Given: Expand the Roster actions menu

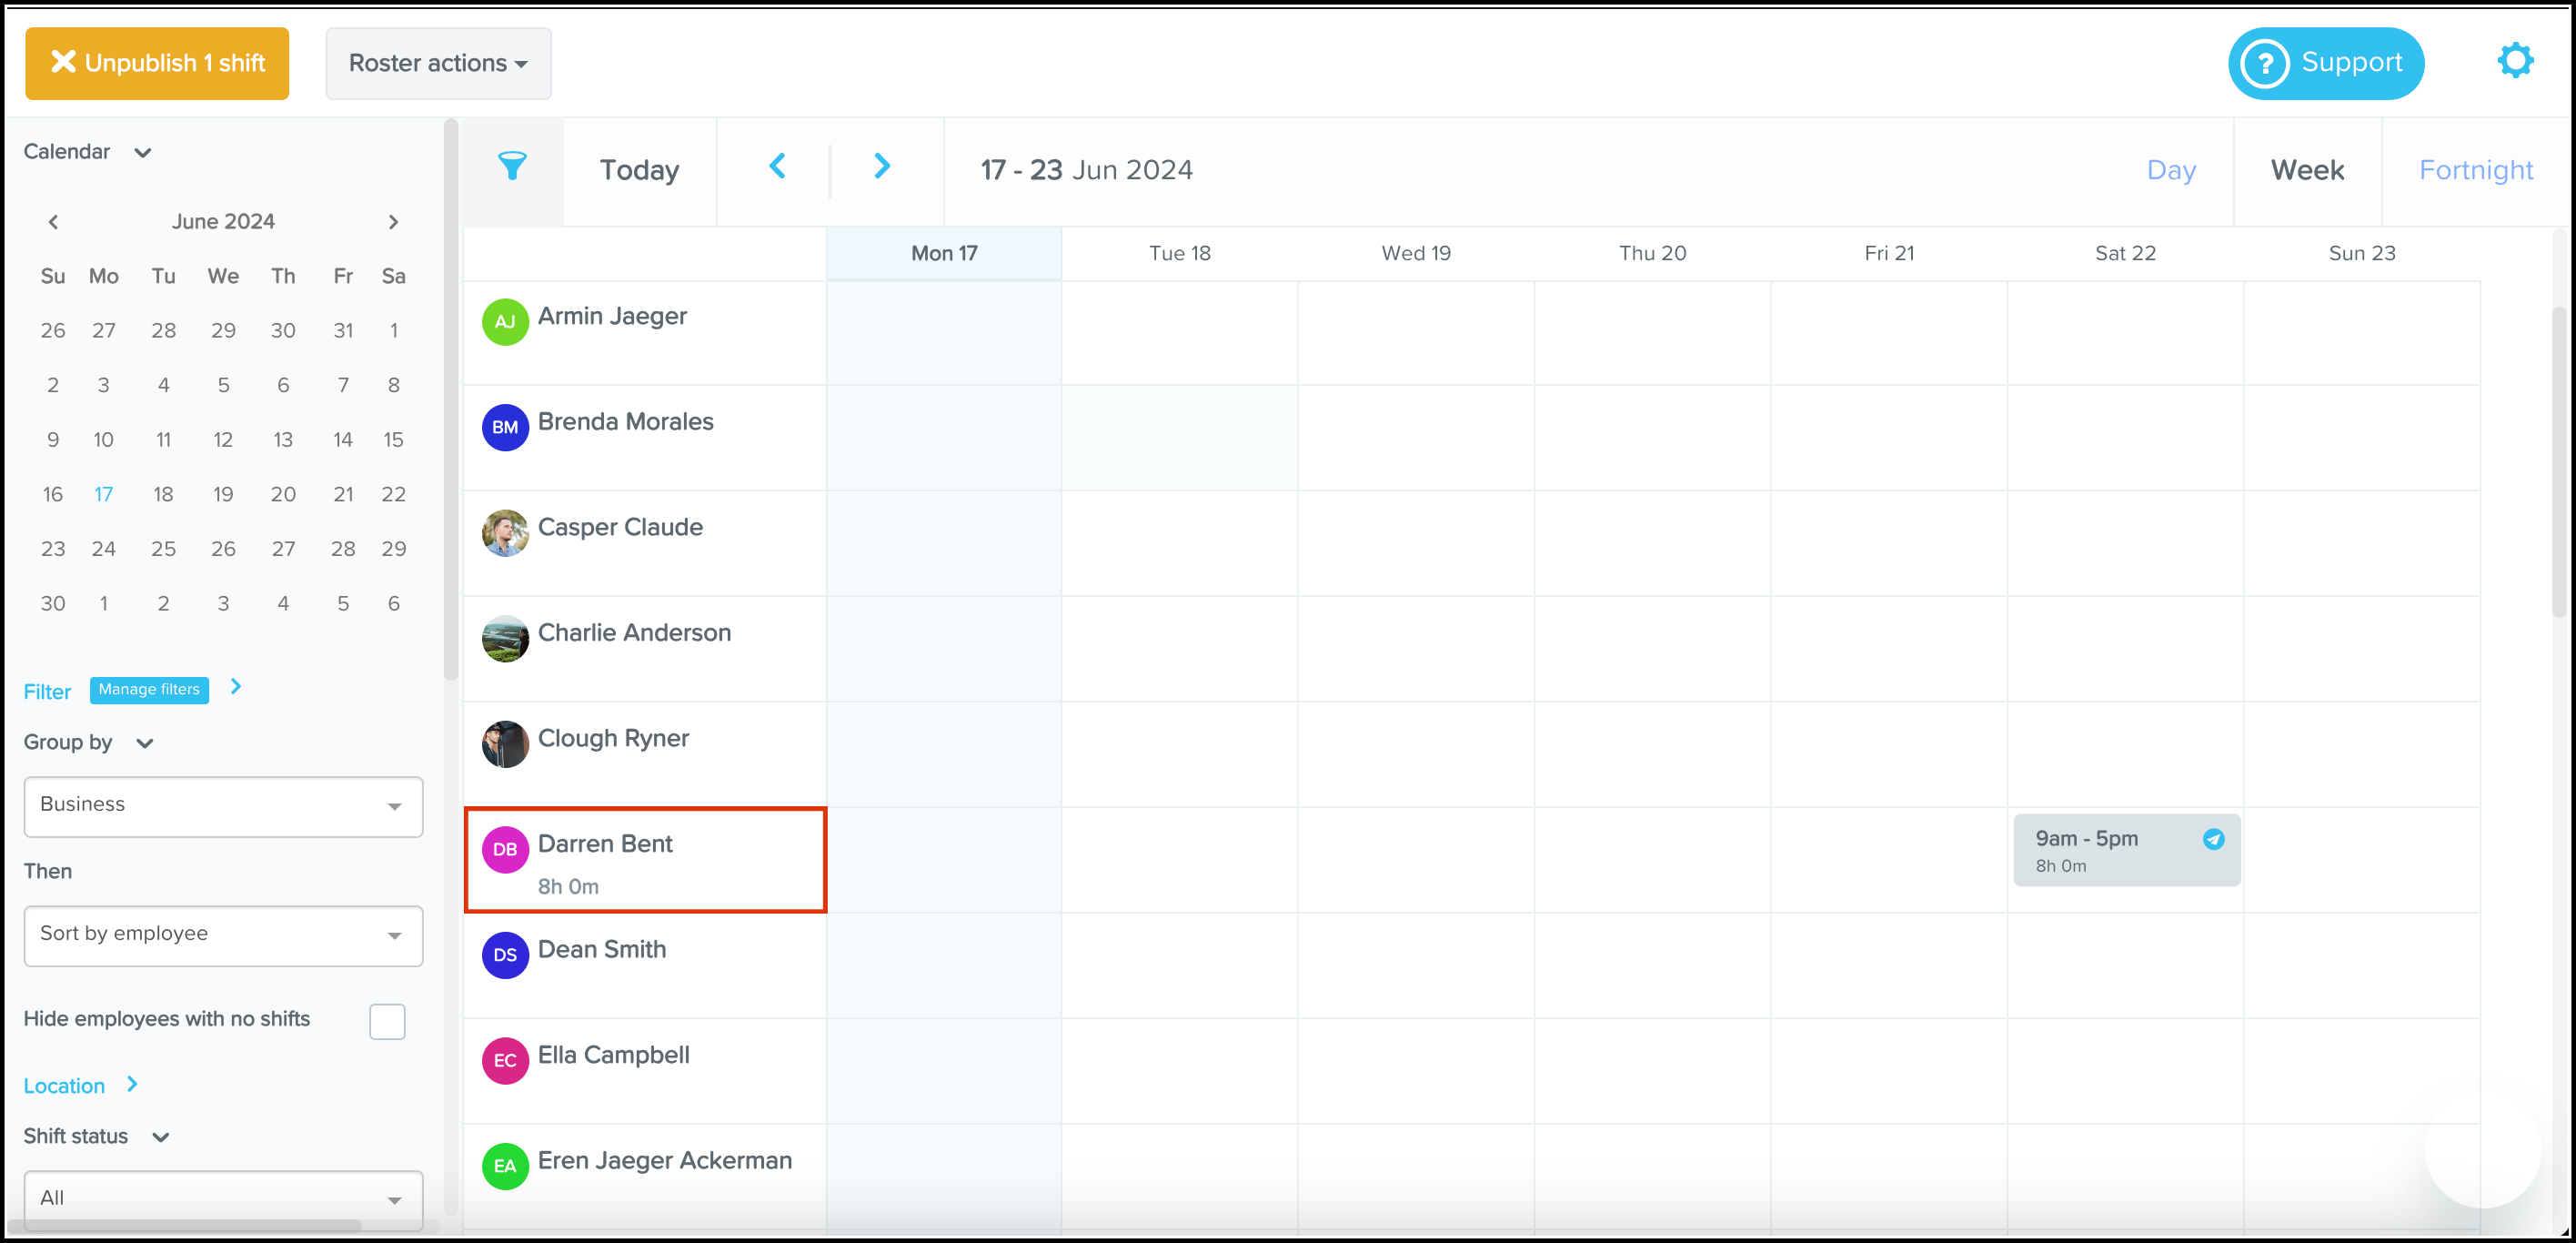Looking at the screenshot, I should point(438,63).
